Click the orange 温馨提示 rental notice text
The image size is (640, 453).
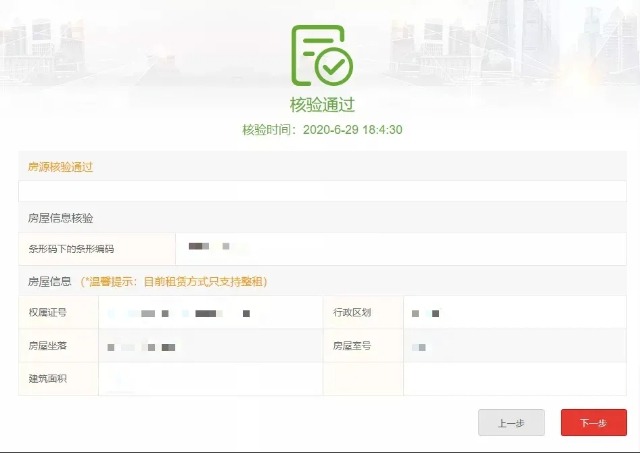click(x=174, y=282)
